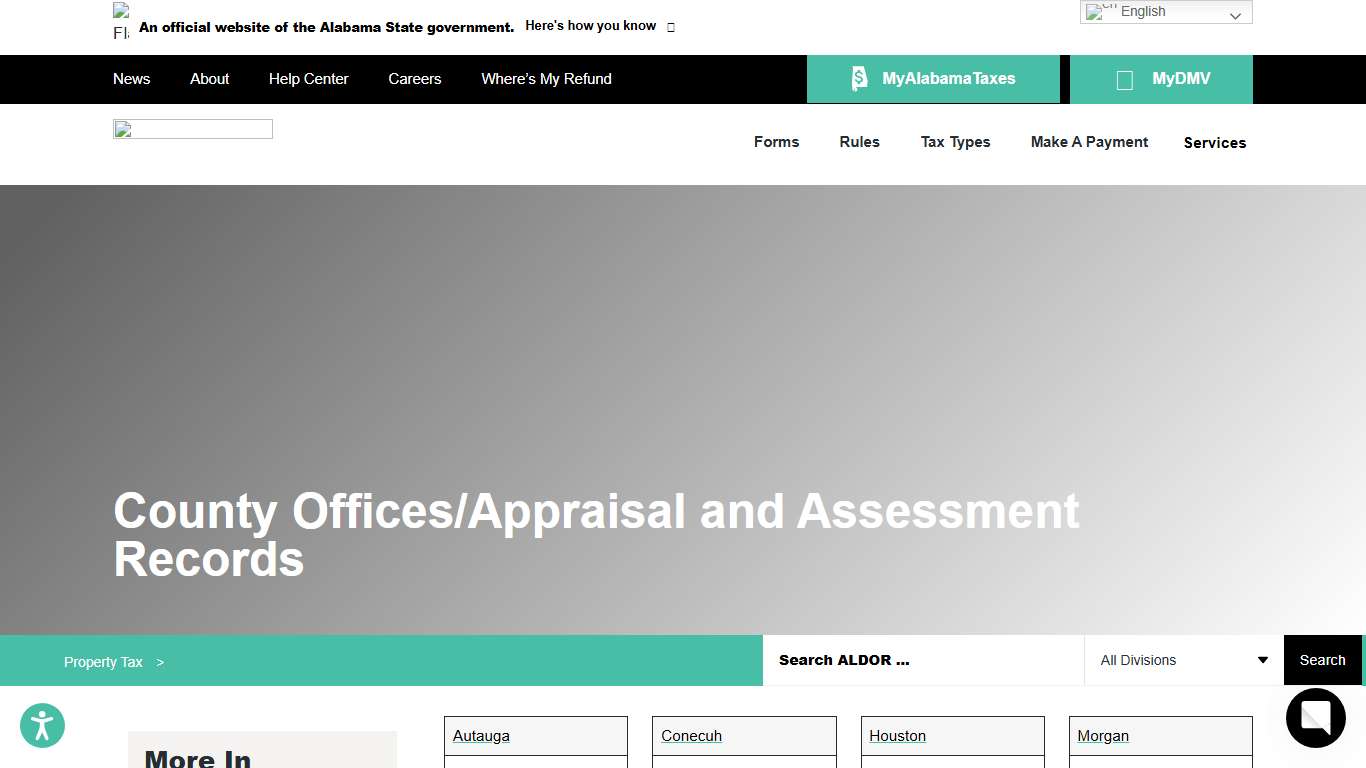This screenshot has height=768, width=1366.
Task: Open the Autauga county link
Action: (481, 736)
